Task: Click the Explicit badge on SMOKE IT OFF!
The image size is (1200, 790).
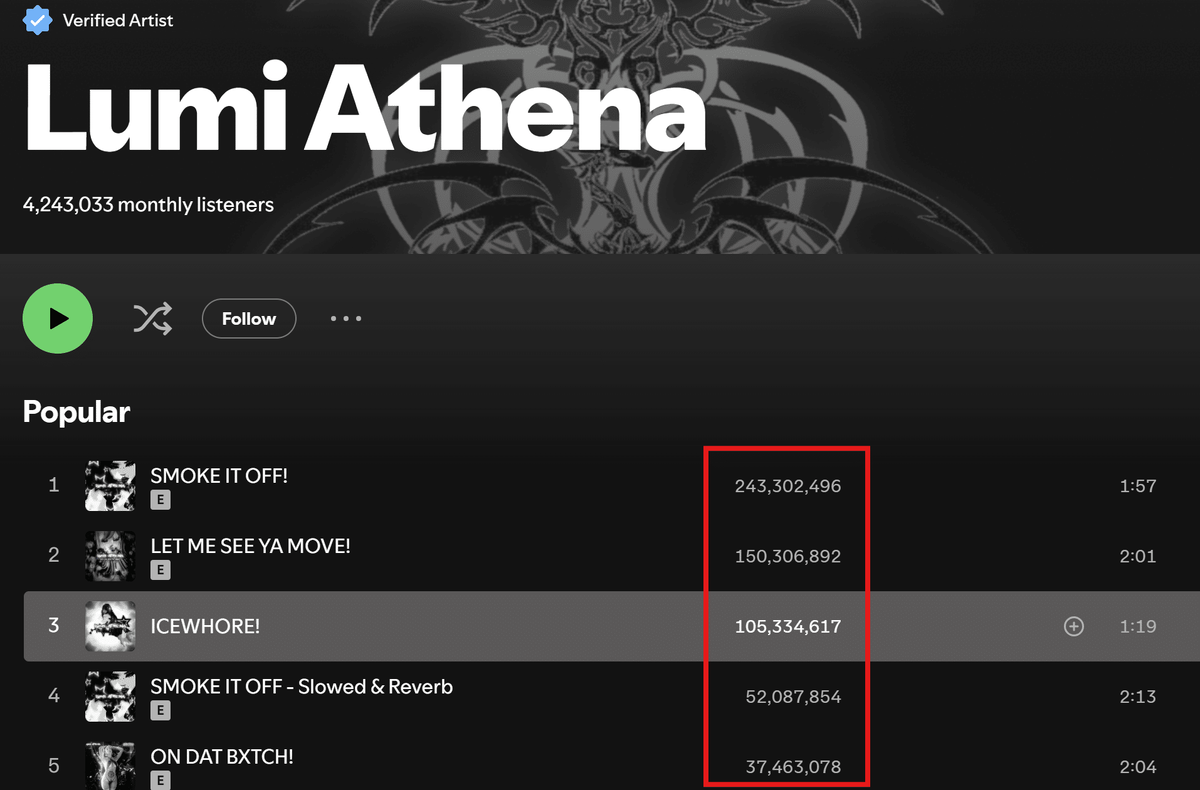Action: (x=160, y=499)
